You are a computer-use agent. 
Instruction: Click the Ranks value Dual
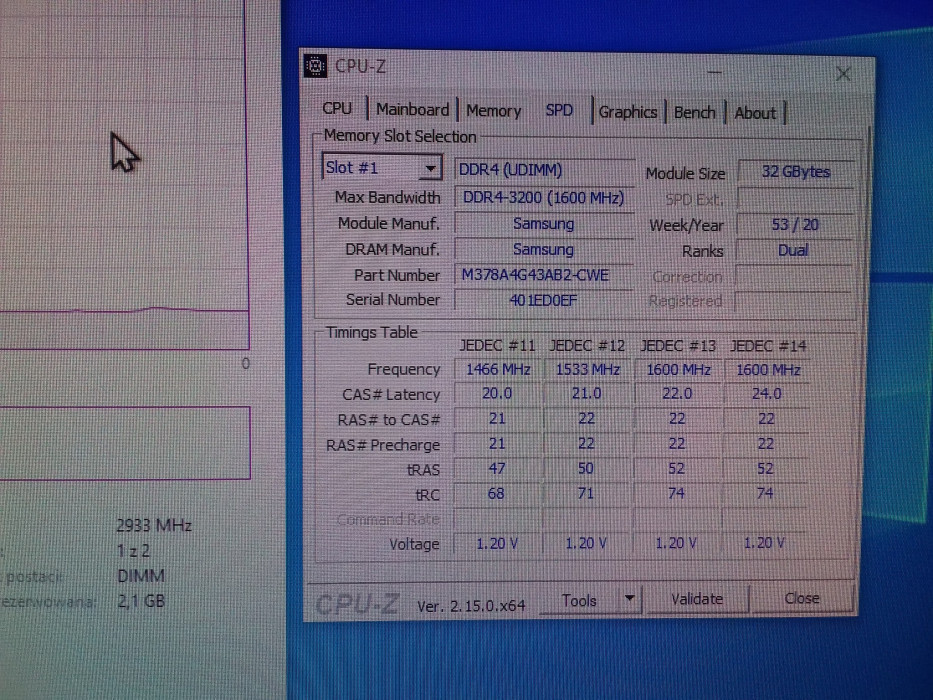tap(793, 251)
